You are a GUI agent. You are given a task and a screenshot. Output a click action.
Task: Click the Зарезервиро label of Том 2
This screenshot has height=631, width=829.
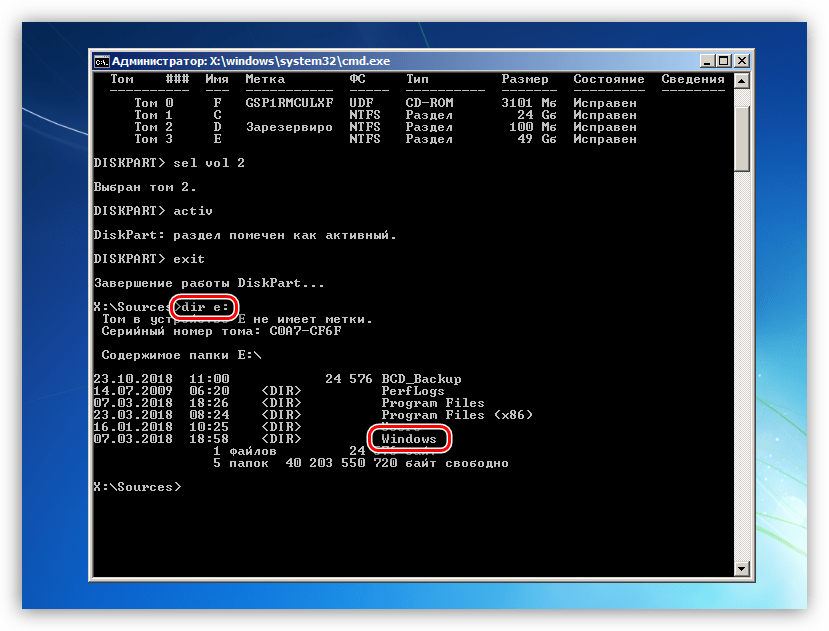(x=289, y=127)
